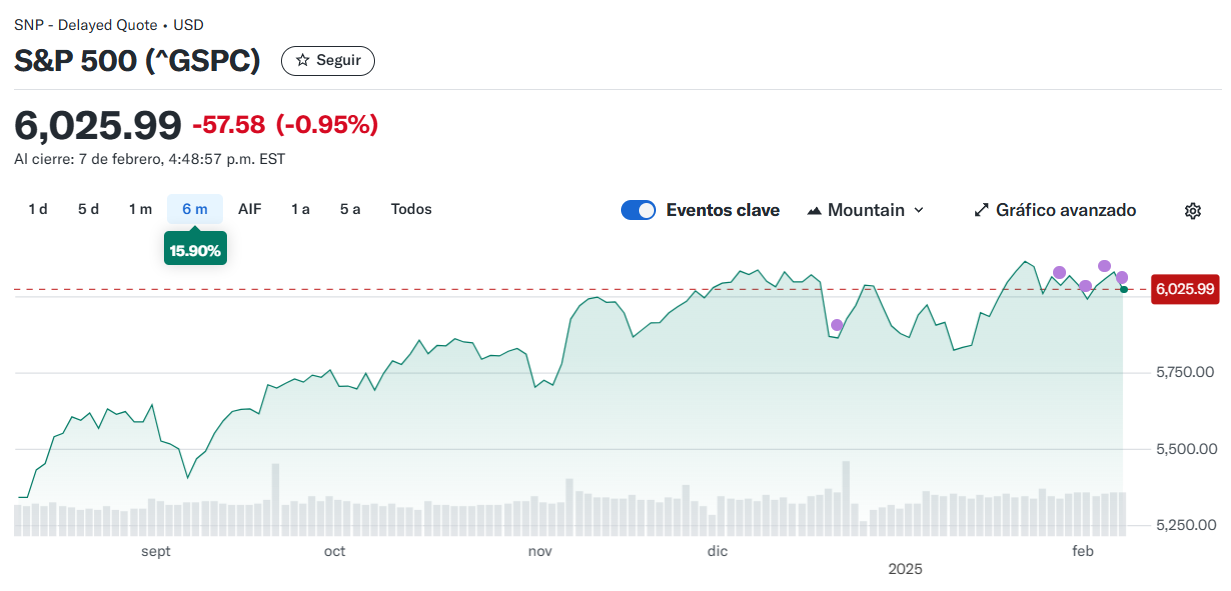Click the rightmost purple key event dot
Image resolution: width=1231 pixels, height=591 pixels.
click(x=1122, y=277)
